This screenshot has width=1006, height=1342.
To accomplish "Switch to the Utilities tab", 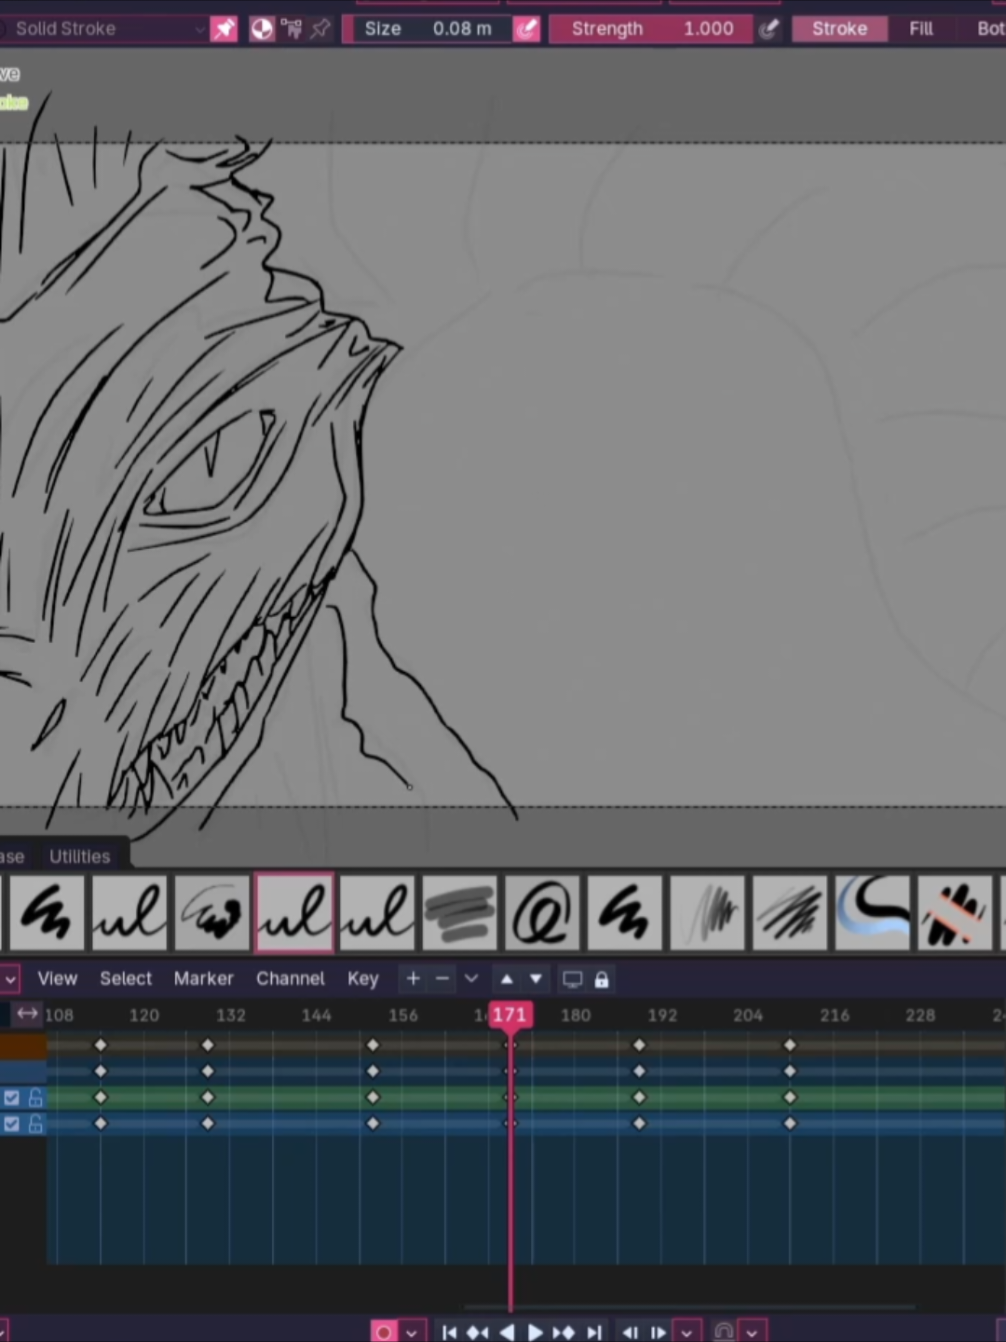I will click(x=80, y=857).
